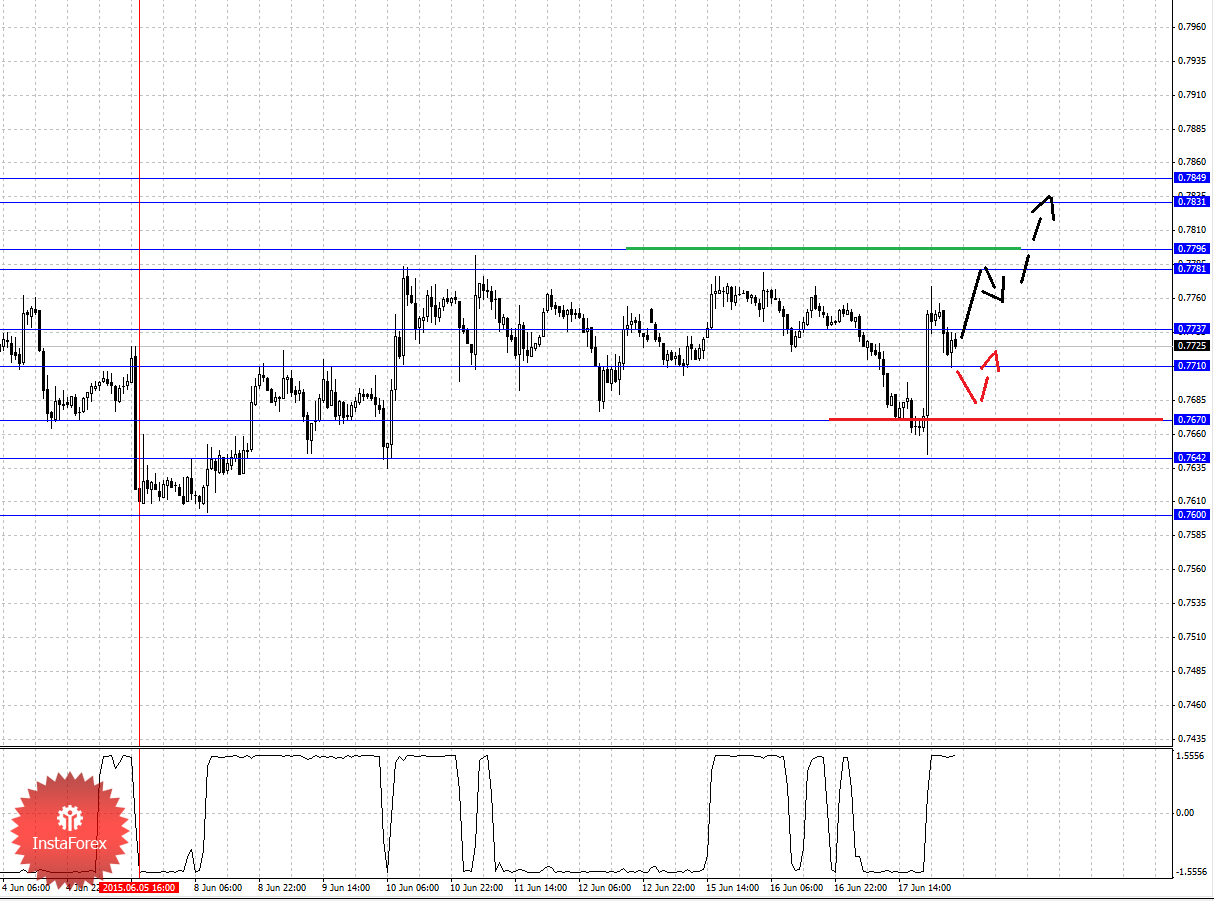The image size is (1214, 901).
Task: Click the 0.7710 blue price level label
Action: [x=1192, y=366]
